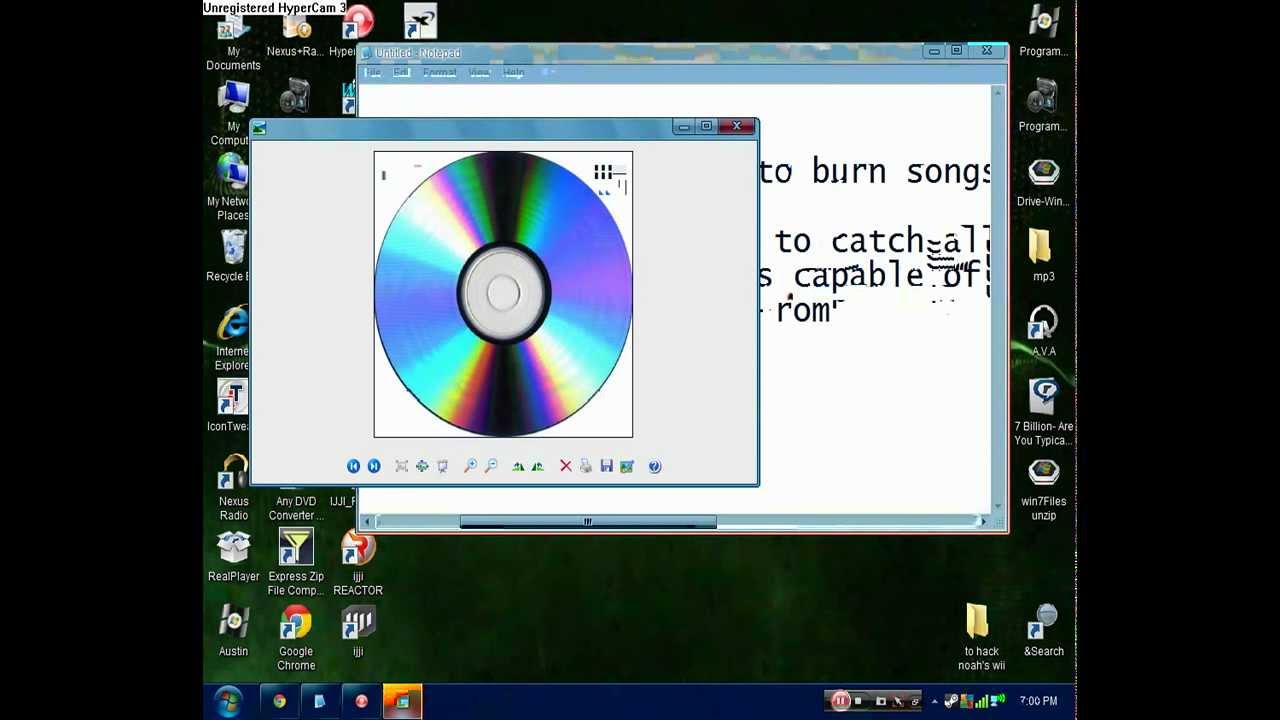Click the 7:00 PM taskbar clock
The width and height of the screenshot is (1280, 720).
pos(1038,701)
